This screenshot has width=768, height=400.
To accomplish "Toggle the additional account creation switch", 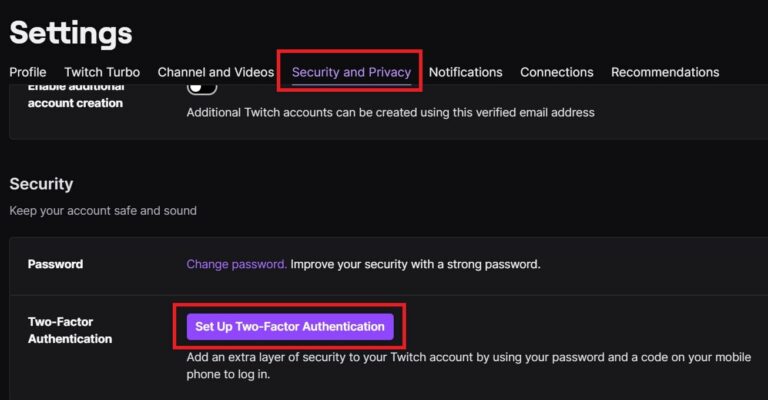I will click(x=202, y=88).
